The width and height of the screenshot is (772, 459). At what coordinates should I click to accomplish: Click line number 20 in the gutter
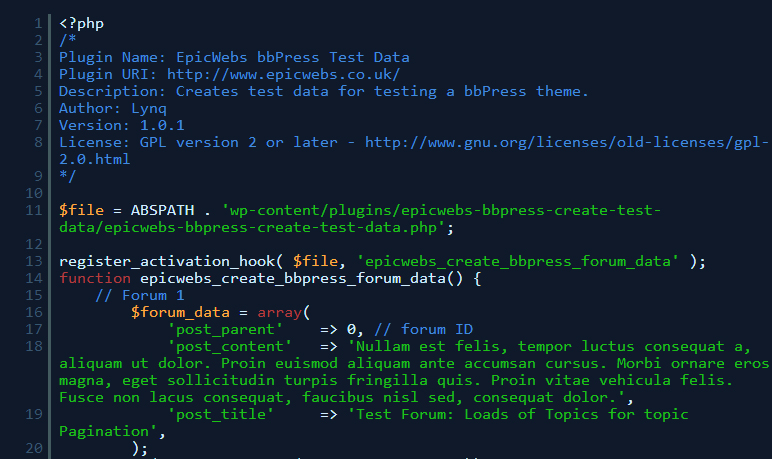tap(34, 448)
